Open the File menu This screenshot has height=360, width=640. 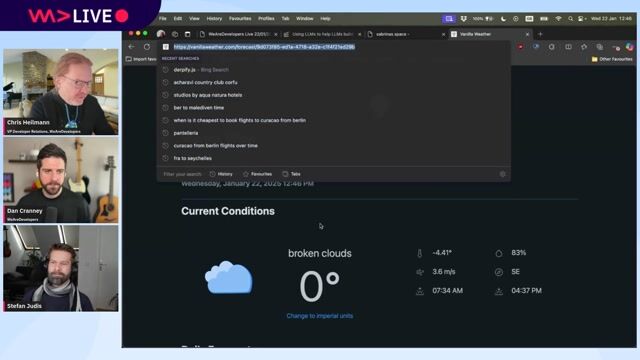click(162, 19)
